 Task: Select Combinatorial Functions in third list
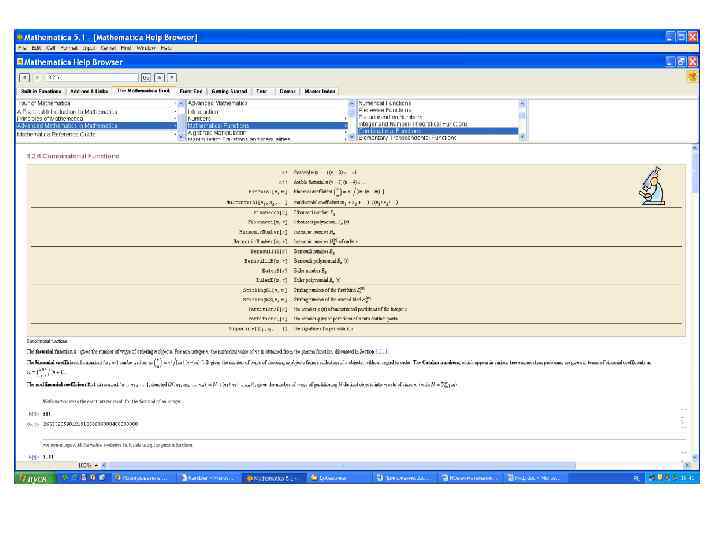[438, 131]
